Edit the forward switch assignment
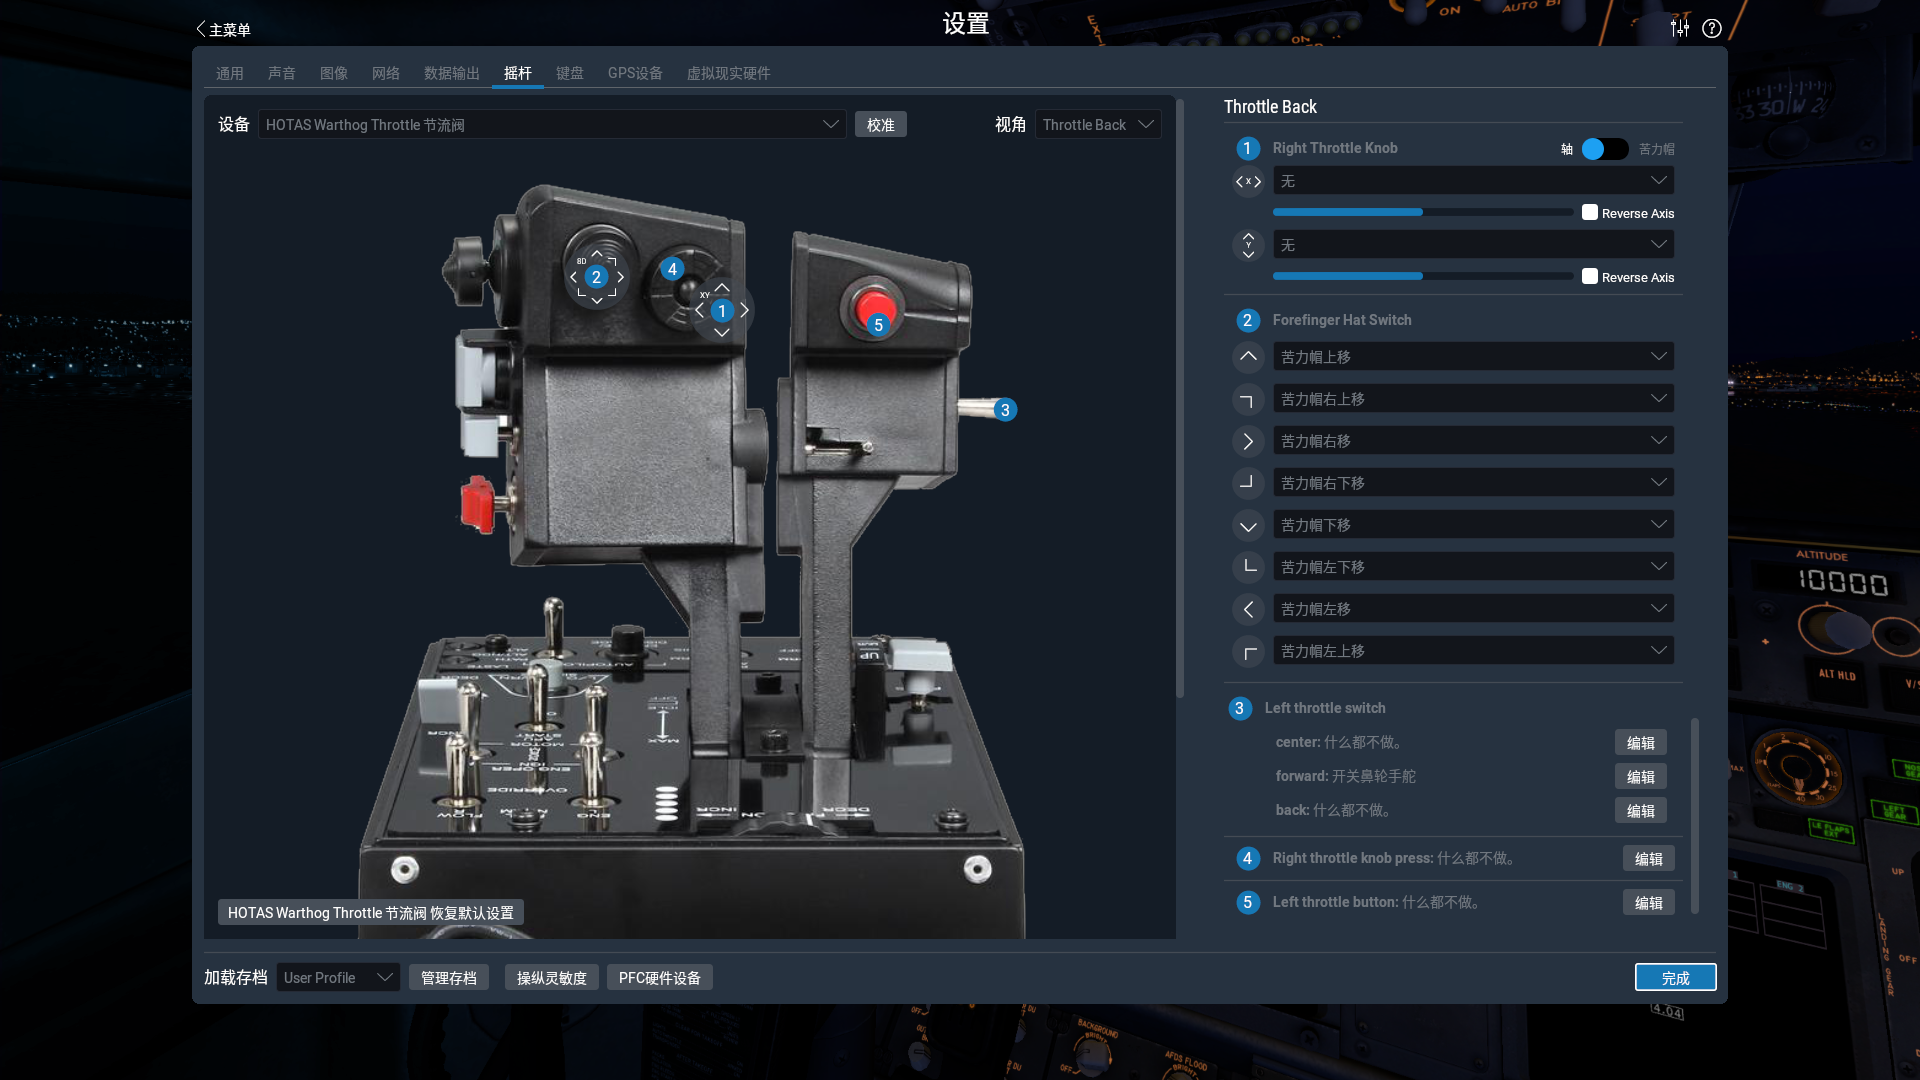The height and width of the screenshot is (1080, 1920). pyautogui.click(x=1641, y=777)
